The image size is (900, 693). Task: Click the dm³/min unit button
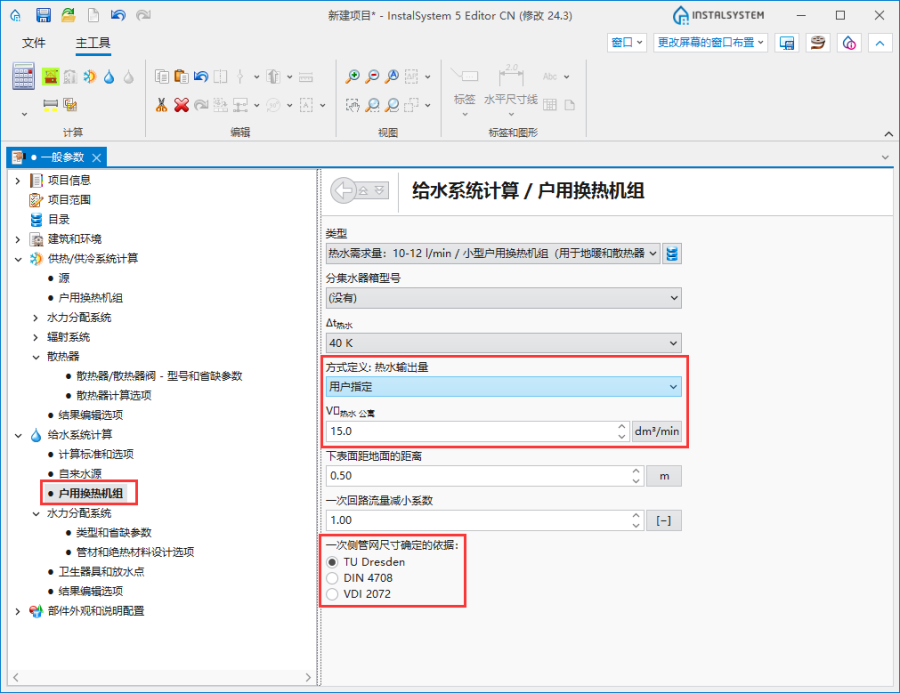(x=657, y=431)
